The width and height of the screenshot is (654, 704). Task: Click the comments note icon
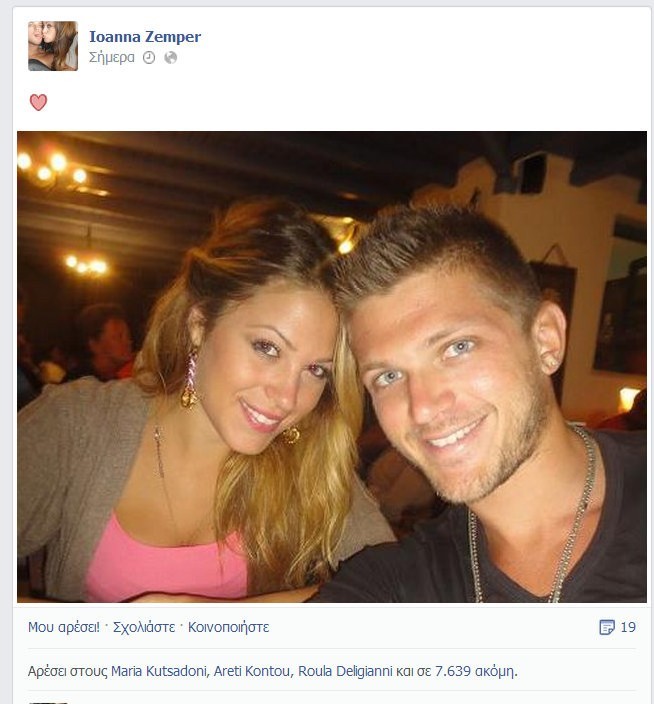click(x=607, y=627)
